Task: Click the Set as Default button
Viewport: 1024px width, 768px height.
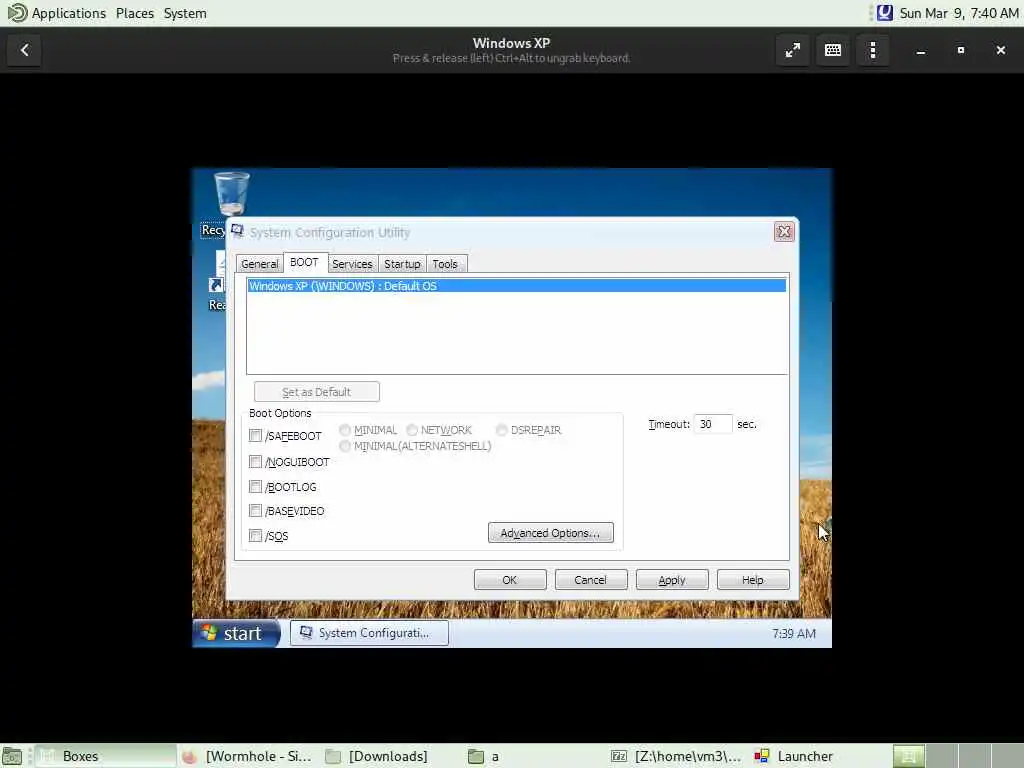Action: 317,392
